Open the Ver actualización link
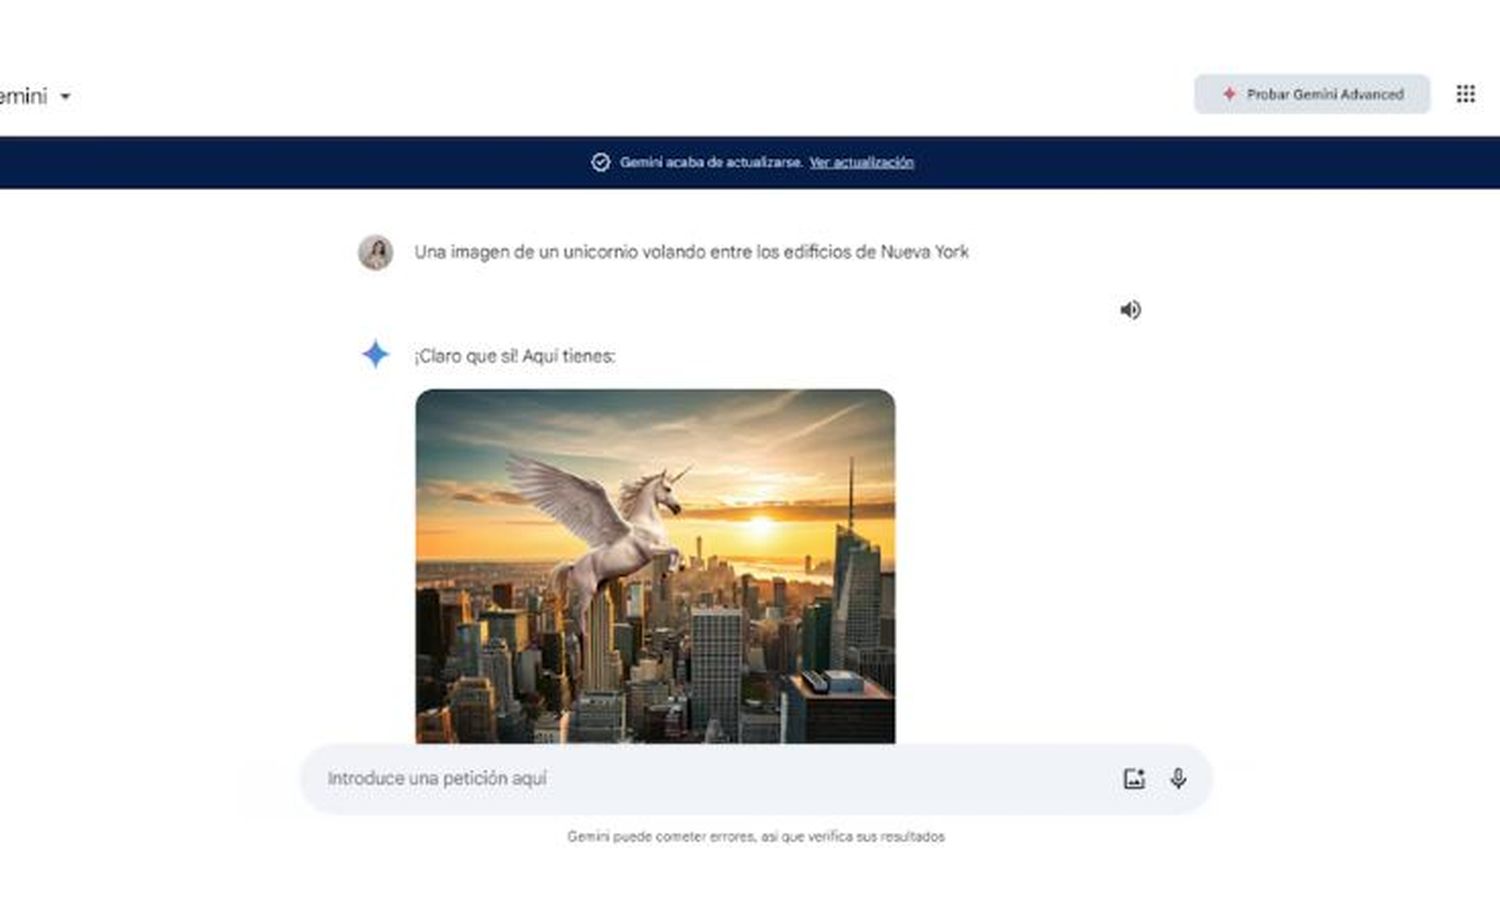 [861, 162]
